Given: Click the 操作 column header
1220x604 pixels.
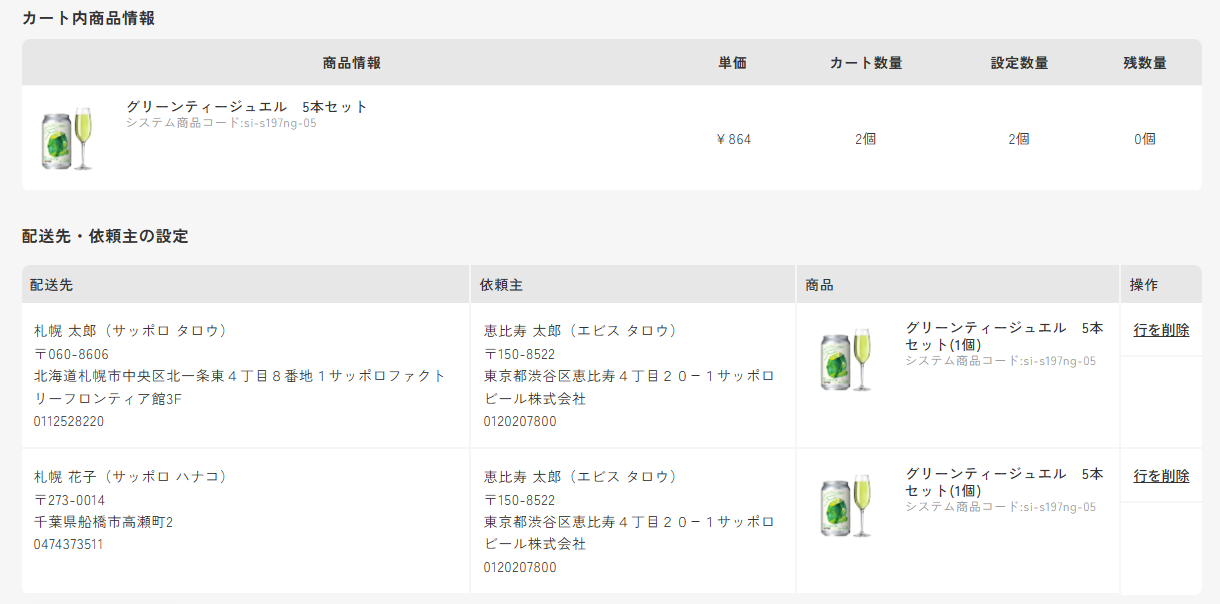Looking at the screenshot, I should pos(1144,285).
